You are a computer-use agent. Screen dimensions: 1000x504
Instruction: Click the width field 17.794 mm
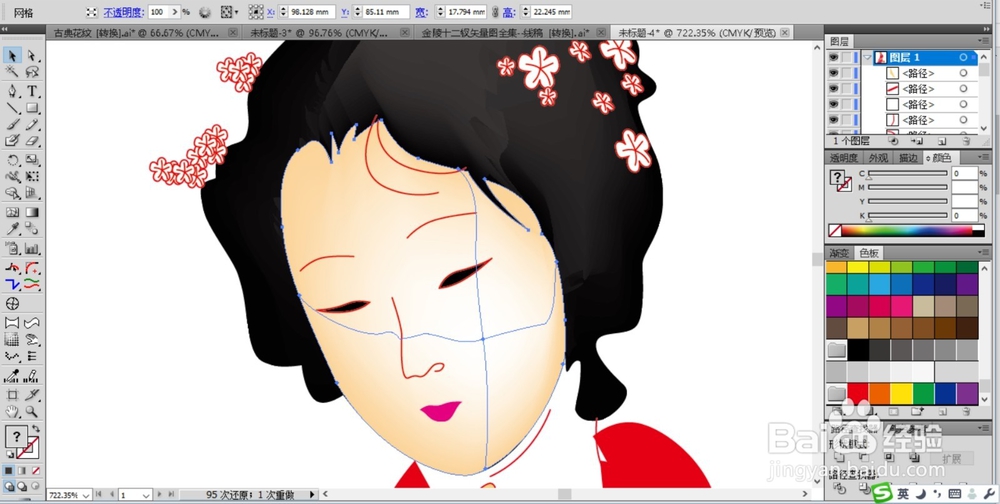pyautogui.click(x=466, y=12)
